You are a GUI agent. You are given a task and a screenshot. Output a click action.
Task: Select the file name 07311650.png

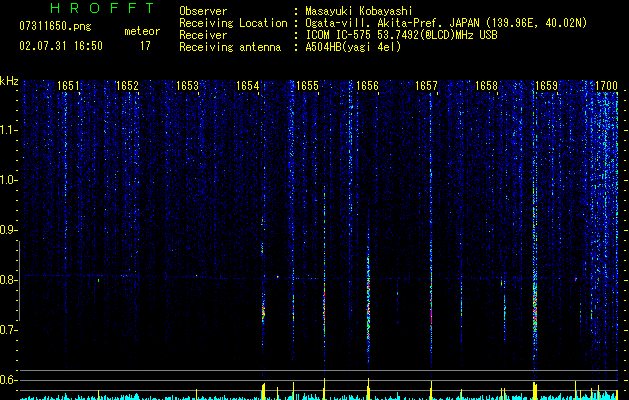tap(55, 26)
